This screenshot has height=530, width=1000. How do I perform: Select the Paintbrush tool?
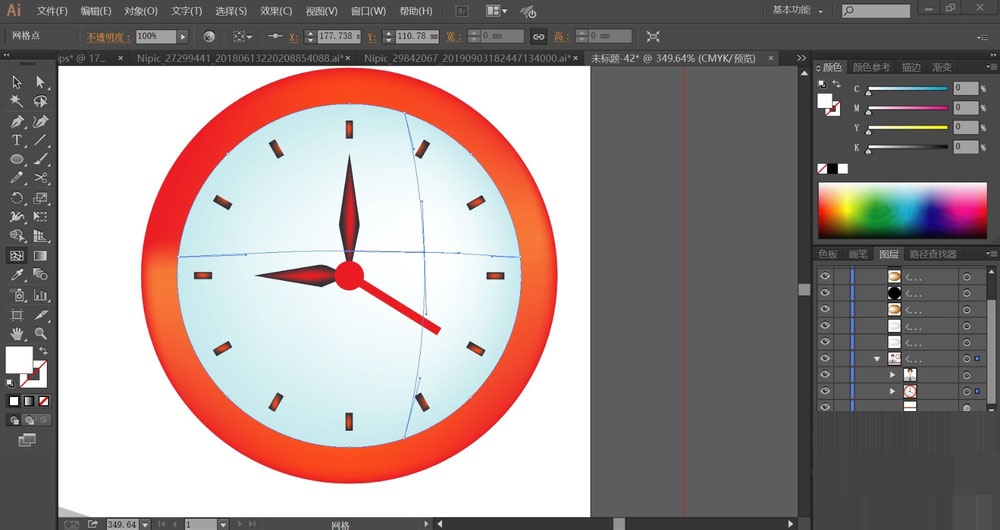click(x=40, y=159)
